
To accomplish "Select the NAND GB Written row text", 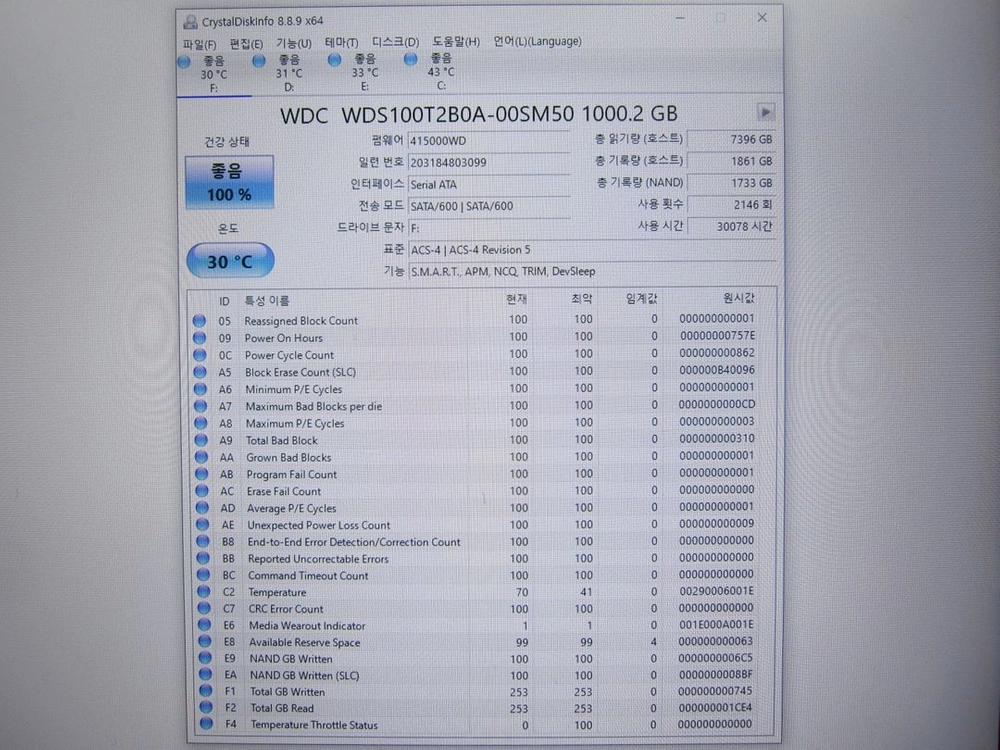I will (x=291, y=659).
